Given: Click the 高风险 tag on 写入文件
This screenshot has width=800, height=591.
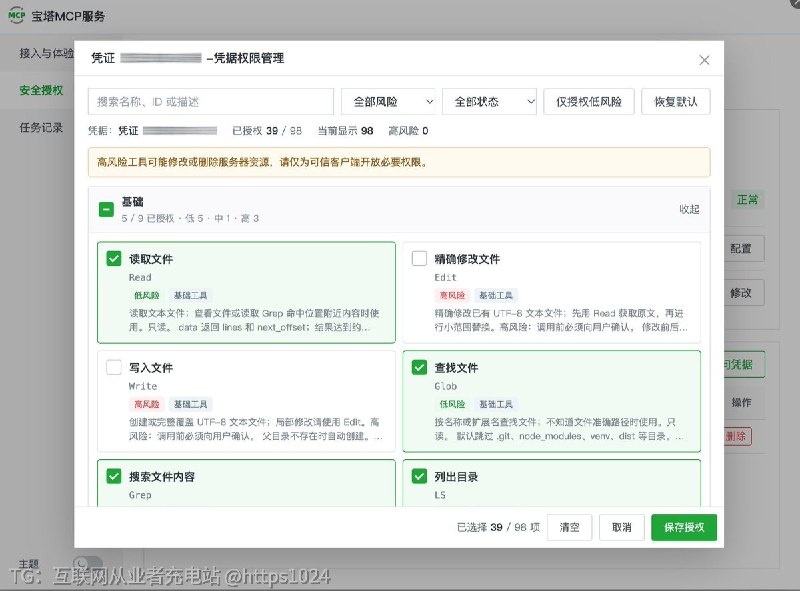Looking at the screenshot, I should (x=146, y=404).
